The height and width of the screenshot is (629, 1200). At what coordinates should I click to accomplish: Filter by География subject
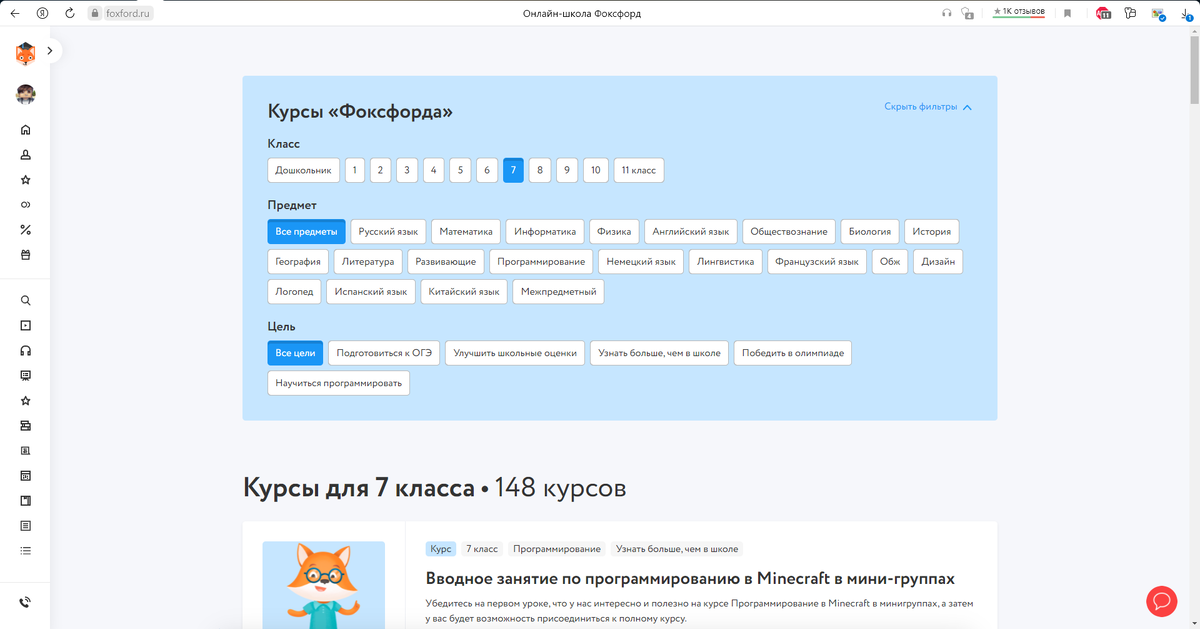click(298, 262)
